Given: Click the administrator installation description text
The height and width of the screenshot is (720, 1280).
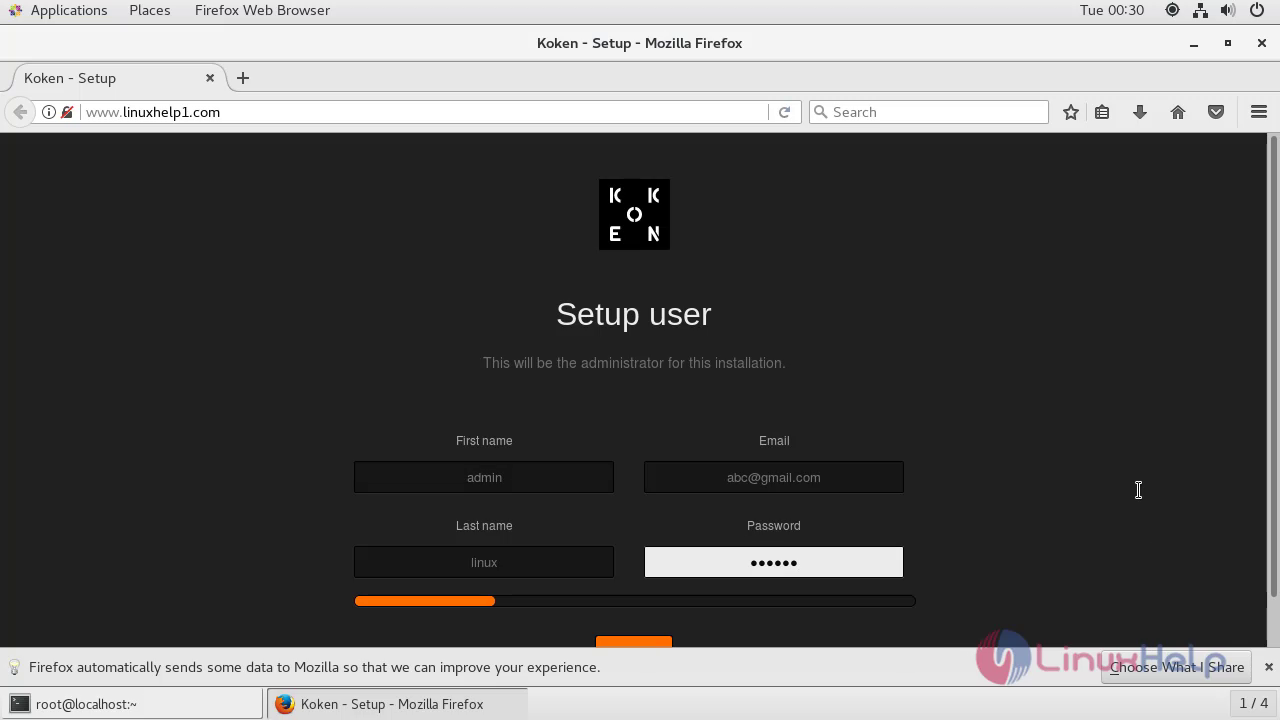Looking at the screenshot, I should 634,363.
